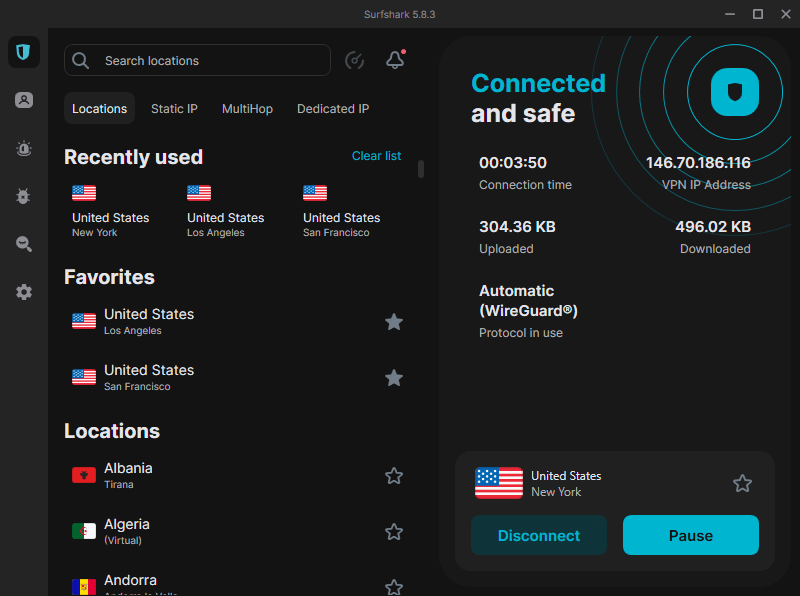
Task: Click US flag in connected location card
Action: [498, 483]
